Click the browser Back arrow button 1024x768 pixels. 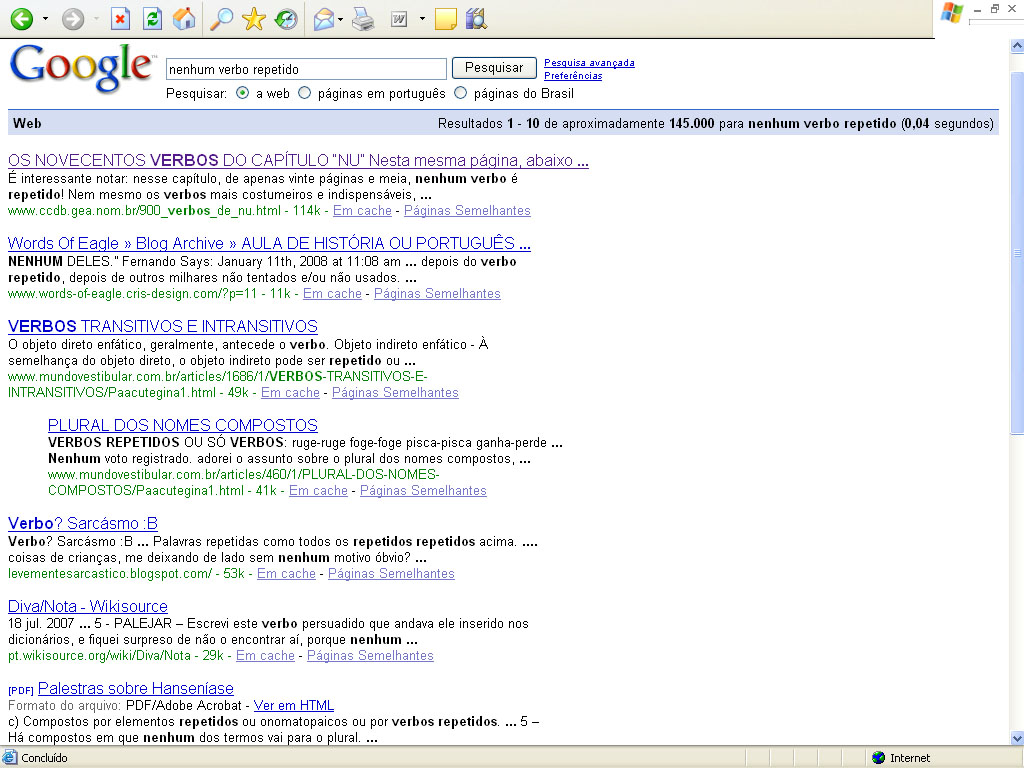(21, 19)
